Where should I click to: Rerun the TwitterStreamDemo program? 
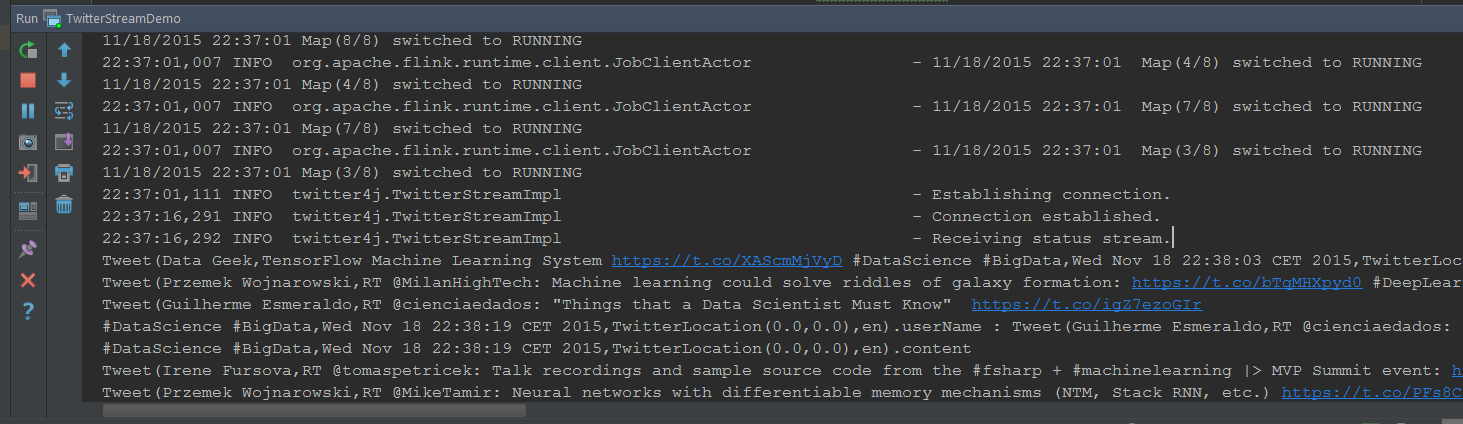pyautogui.click(x=28, y=49)
